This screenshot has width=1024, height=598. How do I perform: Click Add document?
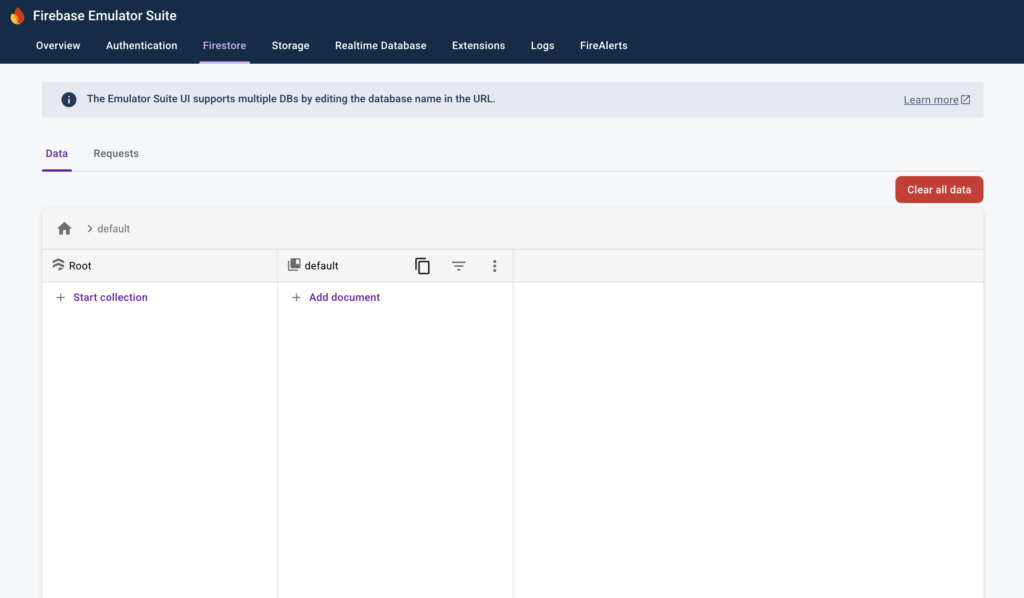pos(344,298)
